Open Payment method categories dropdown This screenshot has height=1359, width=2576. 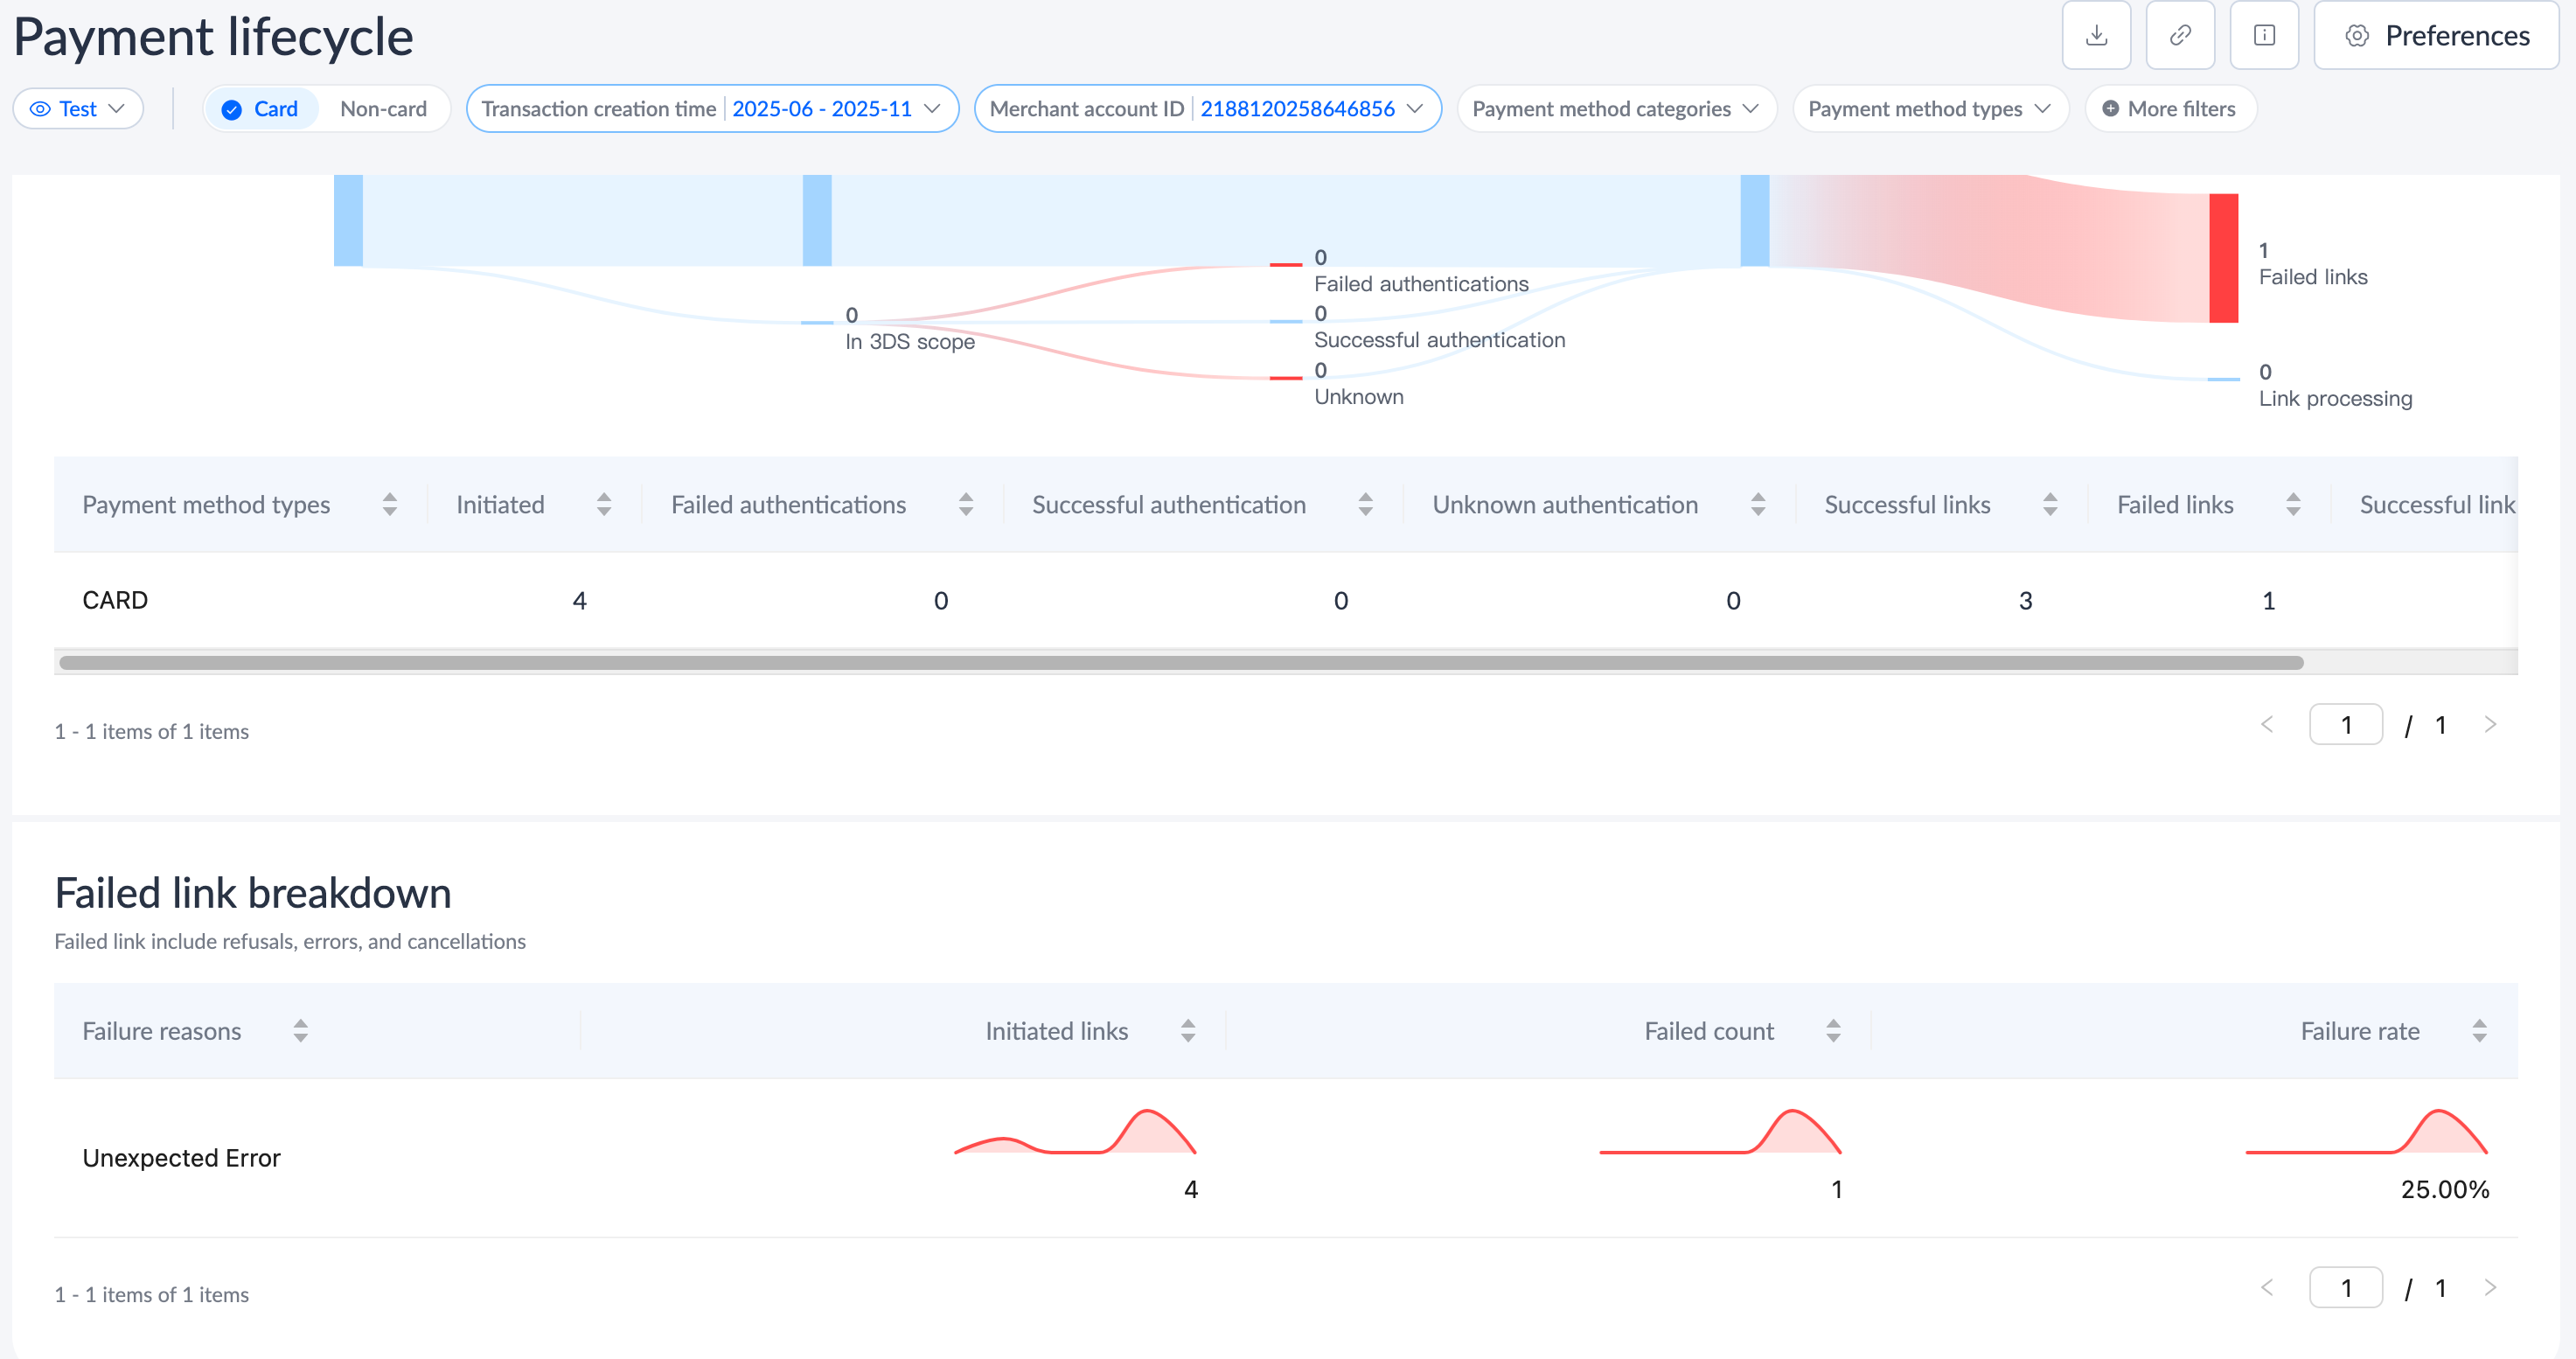coord(1615,109)
